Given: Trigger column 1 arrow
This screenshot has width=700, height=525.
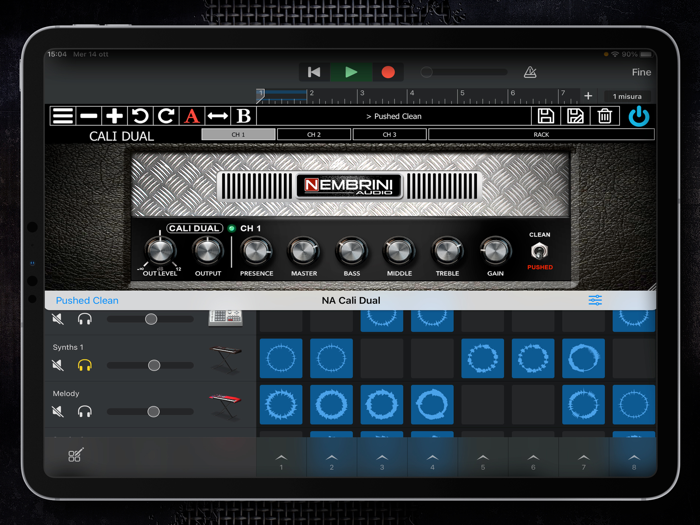Looking at the screenshot, I should pos(281,458).
